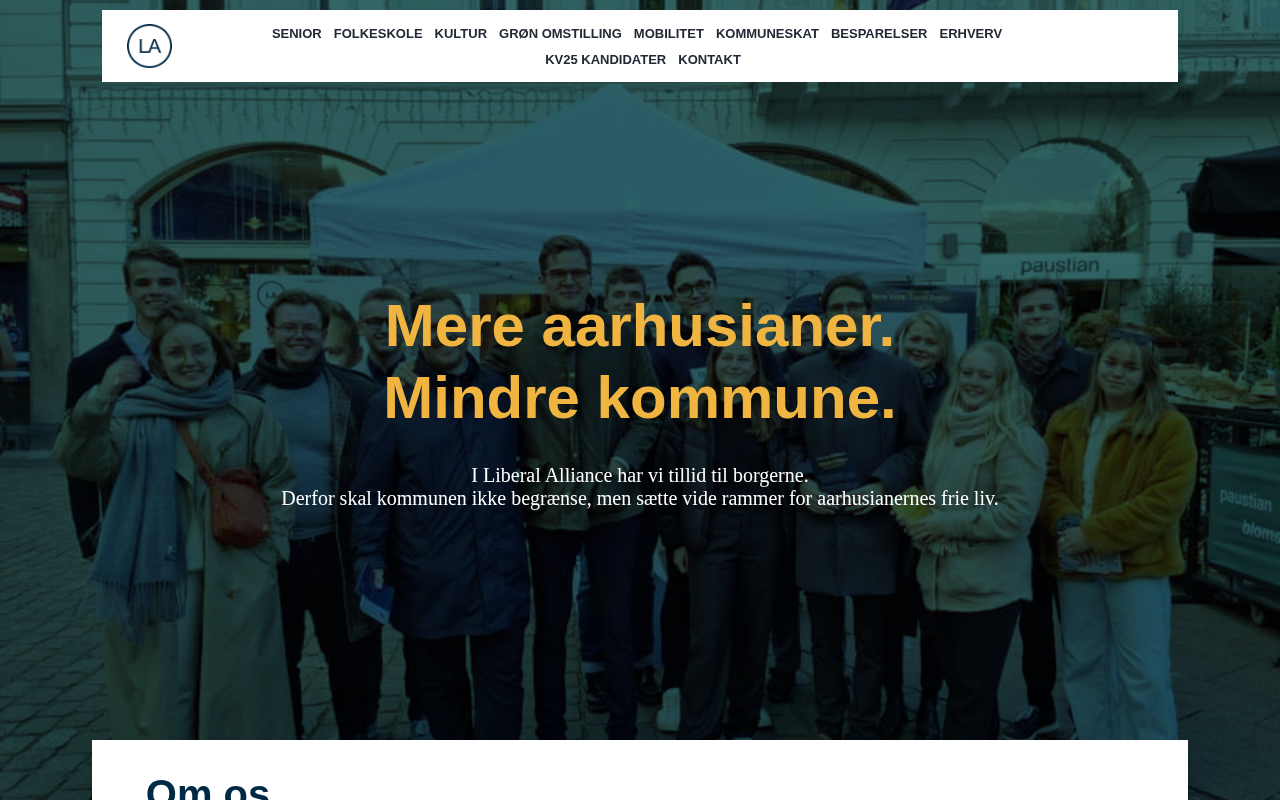Screen dimensions: 1280x800
Task: Navigate to KOMMUNESKAT
Action: 767,34
